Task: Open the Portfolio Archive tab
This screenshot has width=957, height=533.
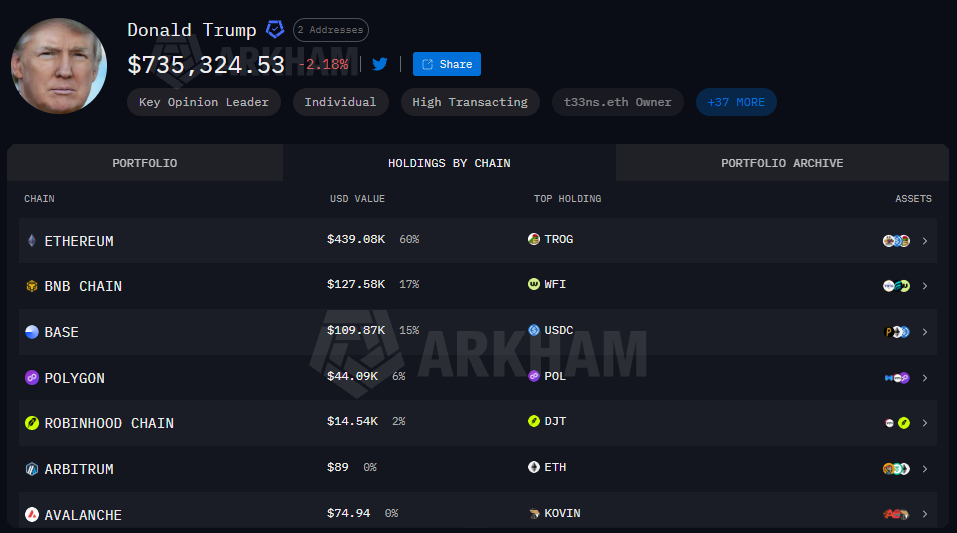Action: (x=782, y=162)
